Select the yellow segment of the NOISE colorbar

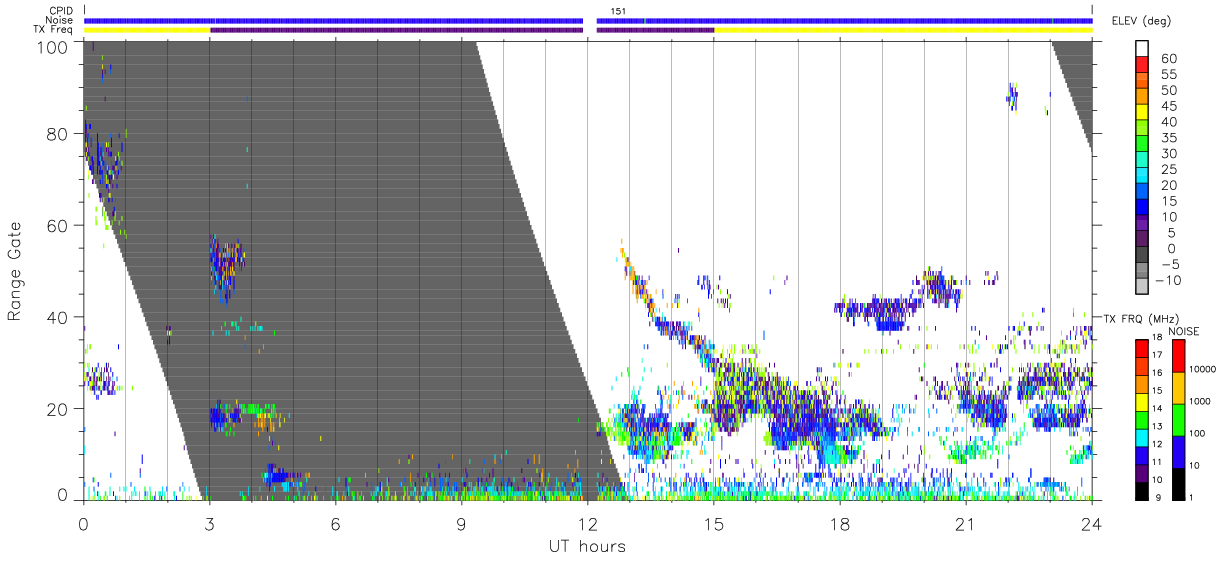click(x=1178, y=387)
